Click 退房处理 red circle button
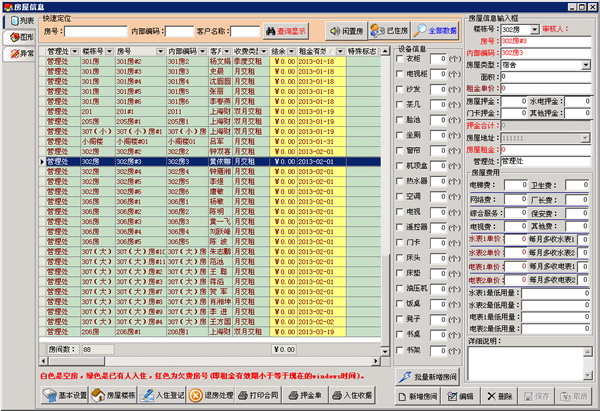 click(211, 395)
